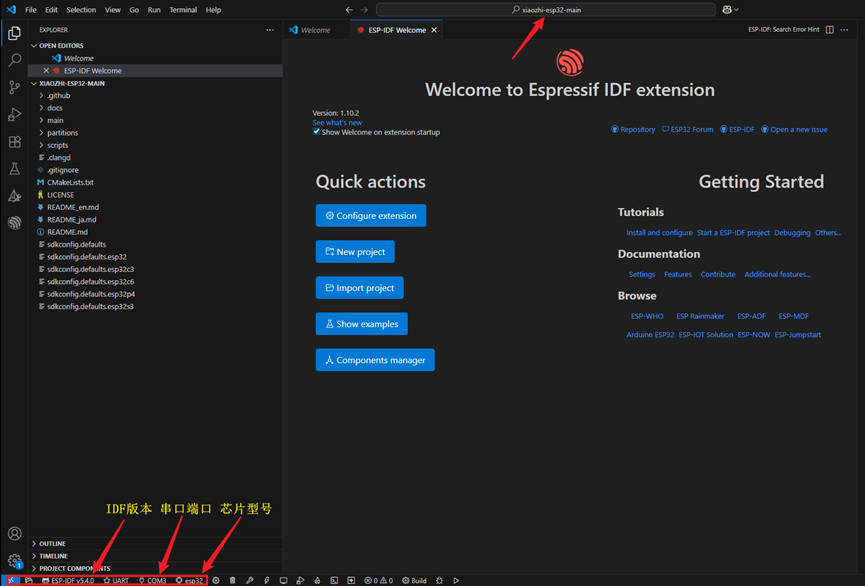
Task: Open the Extensions view
Action: (14, 142)
